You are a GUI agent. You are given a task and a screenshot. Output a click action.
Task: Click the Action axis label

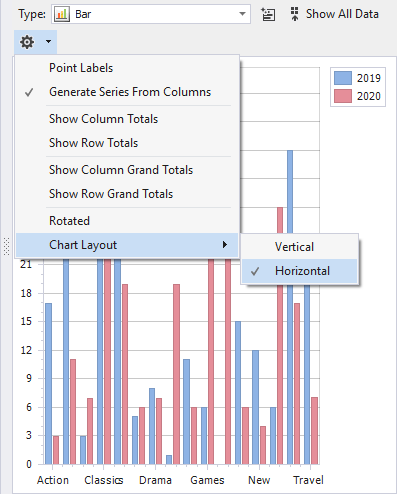(x=53, y=480)
